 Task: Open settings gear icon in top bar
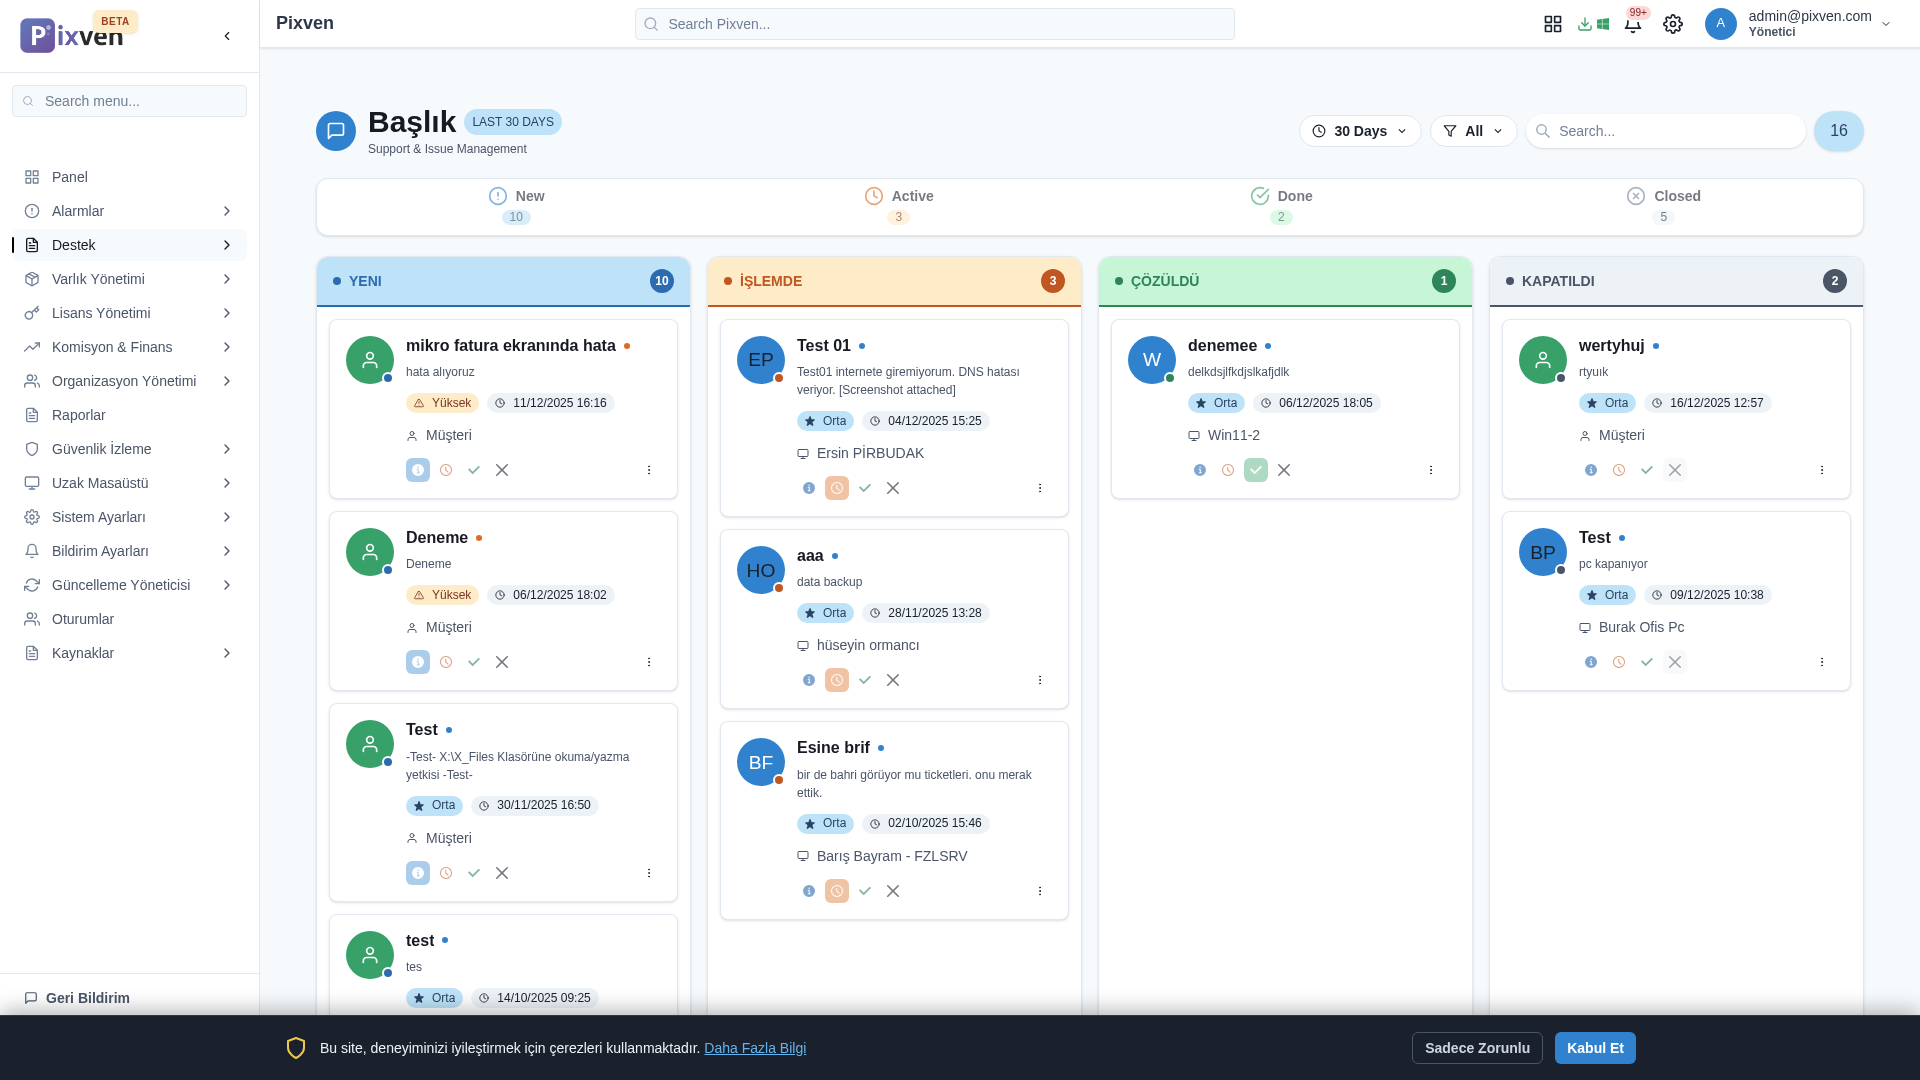1672,24
